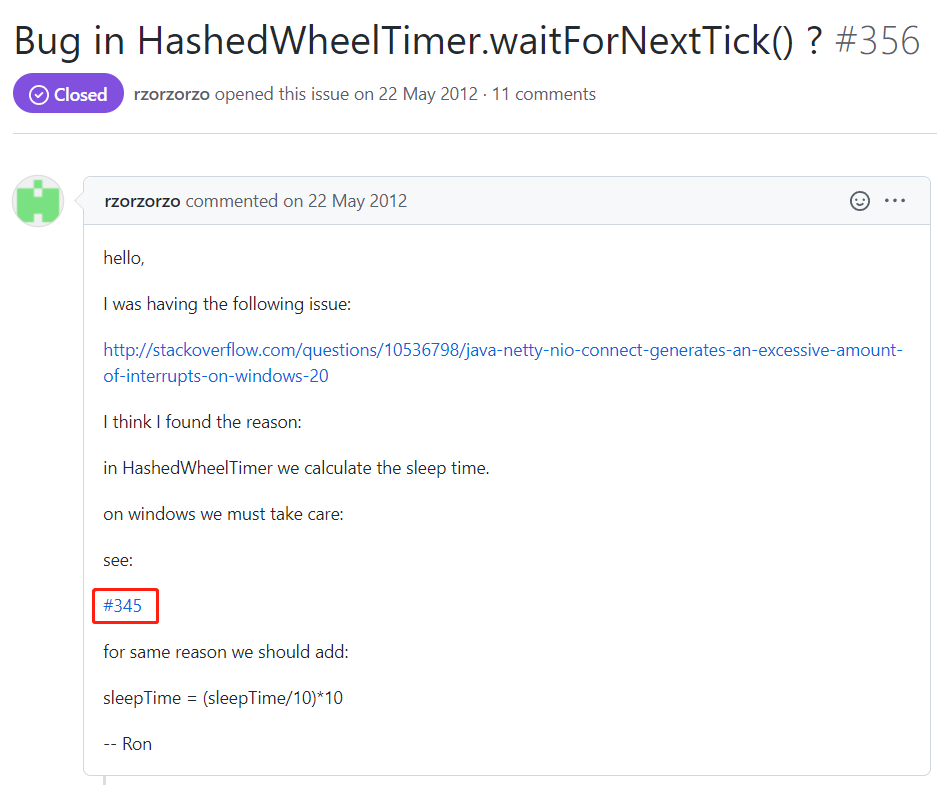Click the text "for same reason we should add:"

(x=225, y=652)
